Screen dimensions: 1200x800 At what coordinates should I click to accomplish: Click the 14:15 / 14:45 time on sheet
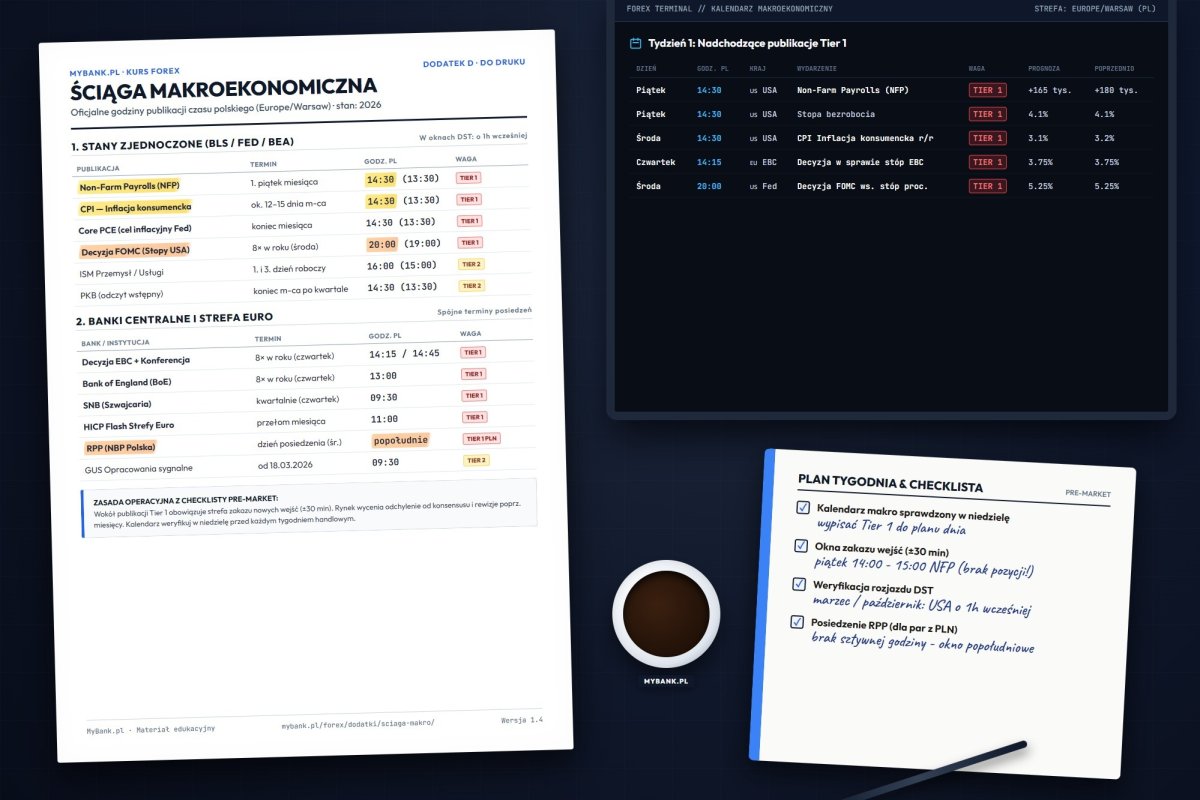(x=404, y=353)
